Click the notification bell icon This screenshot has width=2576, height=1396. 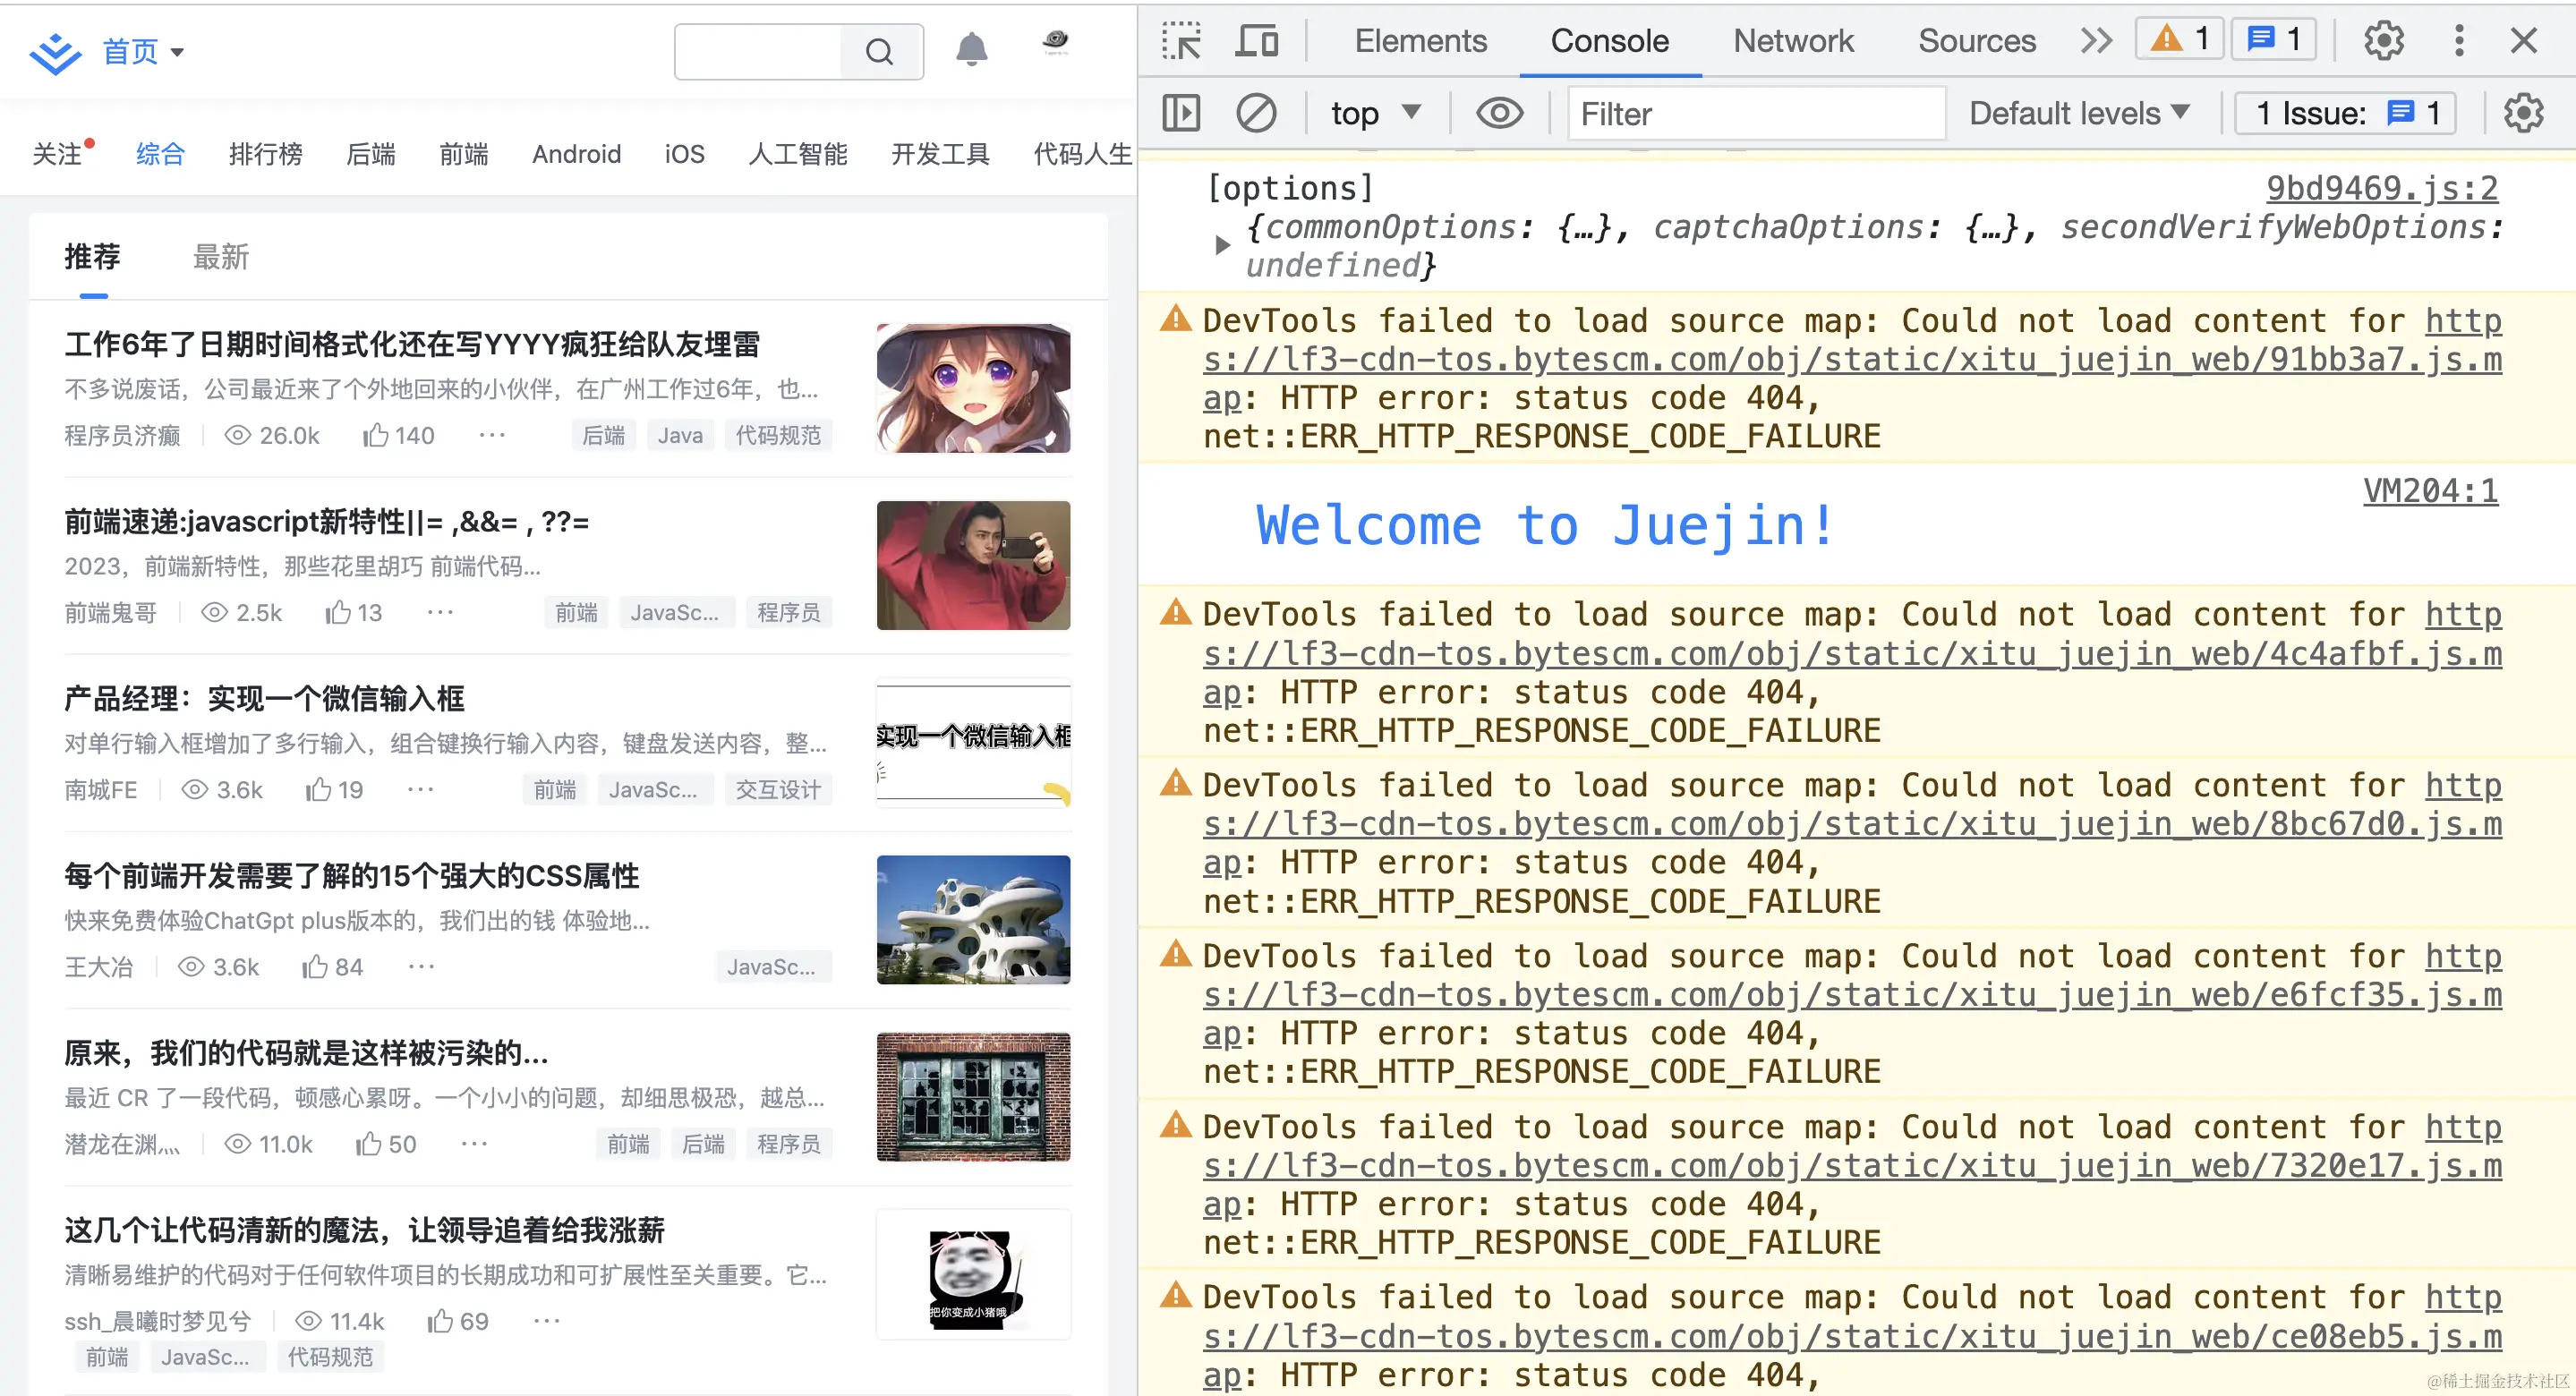pos(971,50)
